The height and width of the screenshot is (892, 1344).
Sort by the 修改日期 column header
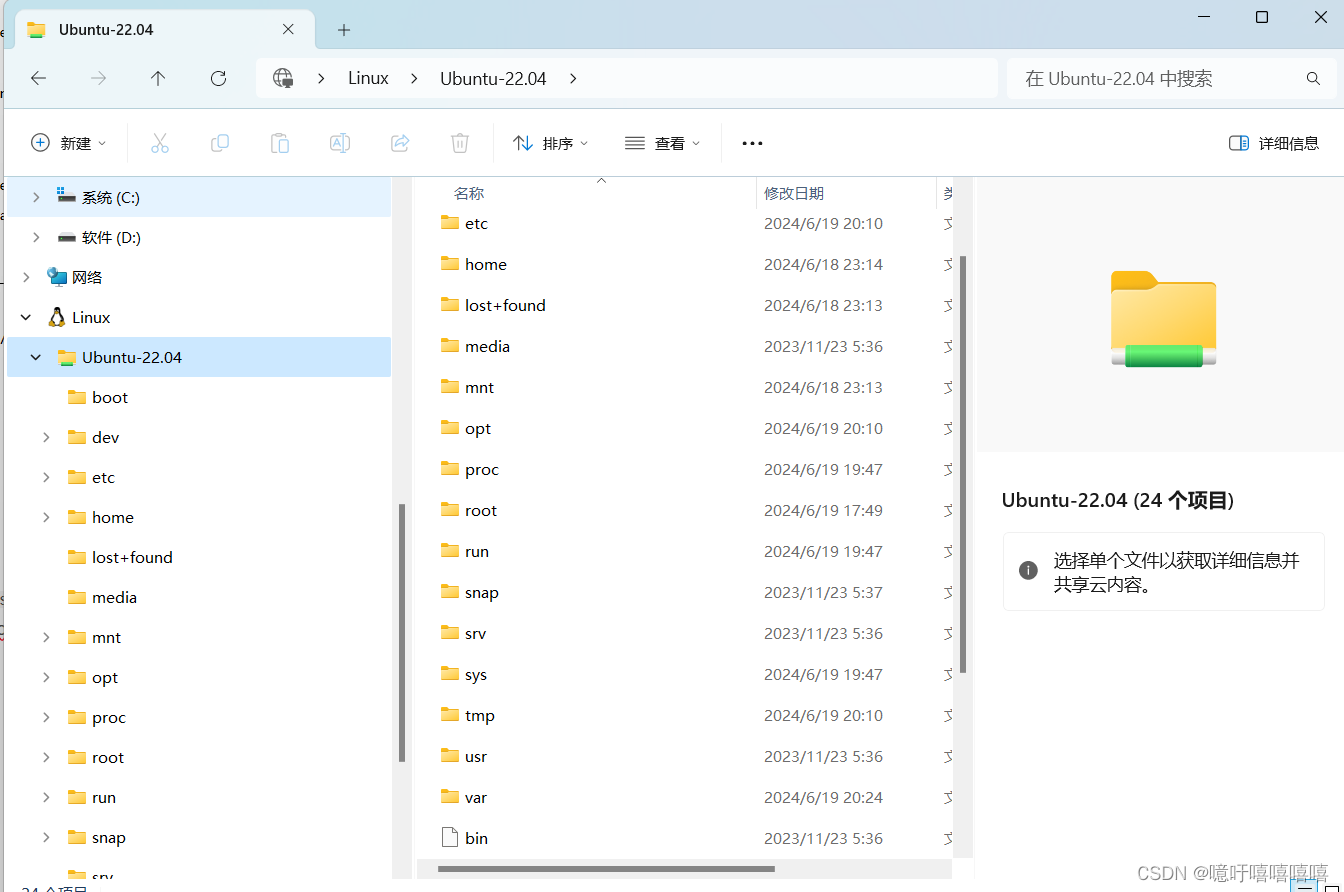(794, 193)
